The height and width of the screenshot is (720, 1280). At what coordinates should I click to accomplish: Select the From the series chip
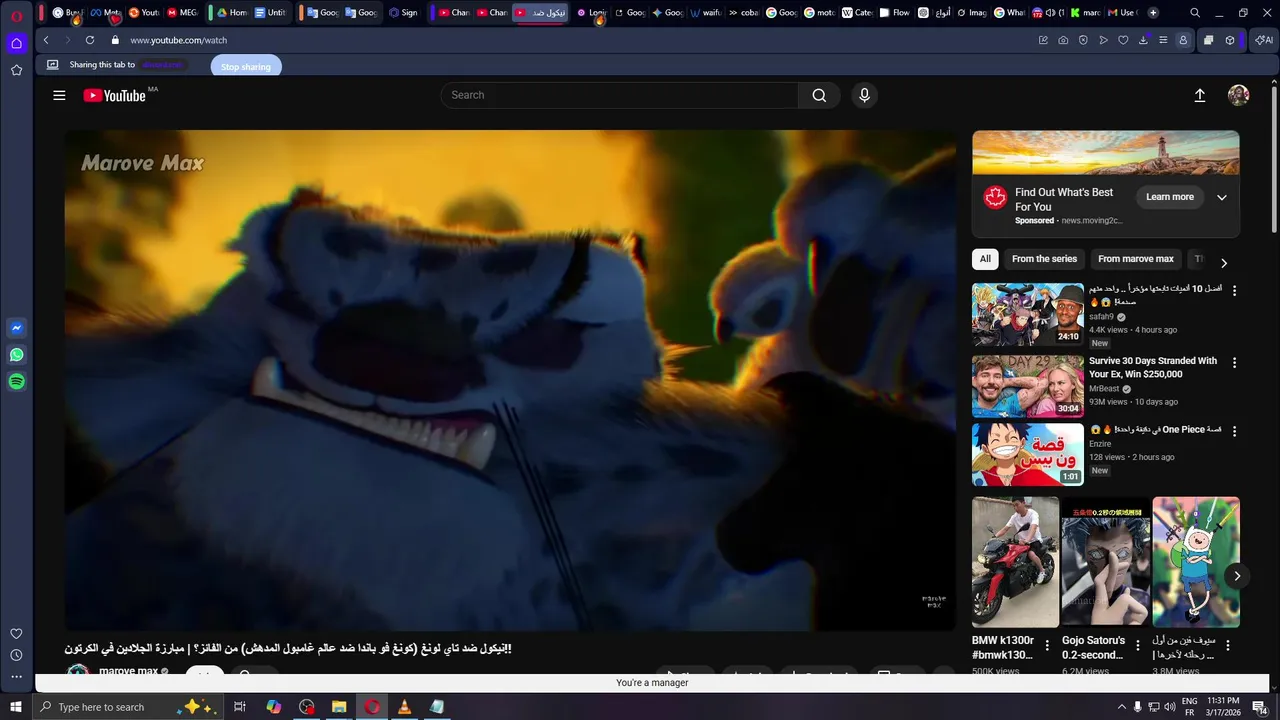click(1044, 259)
